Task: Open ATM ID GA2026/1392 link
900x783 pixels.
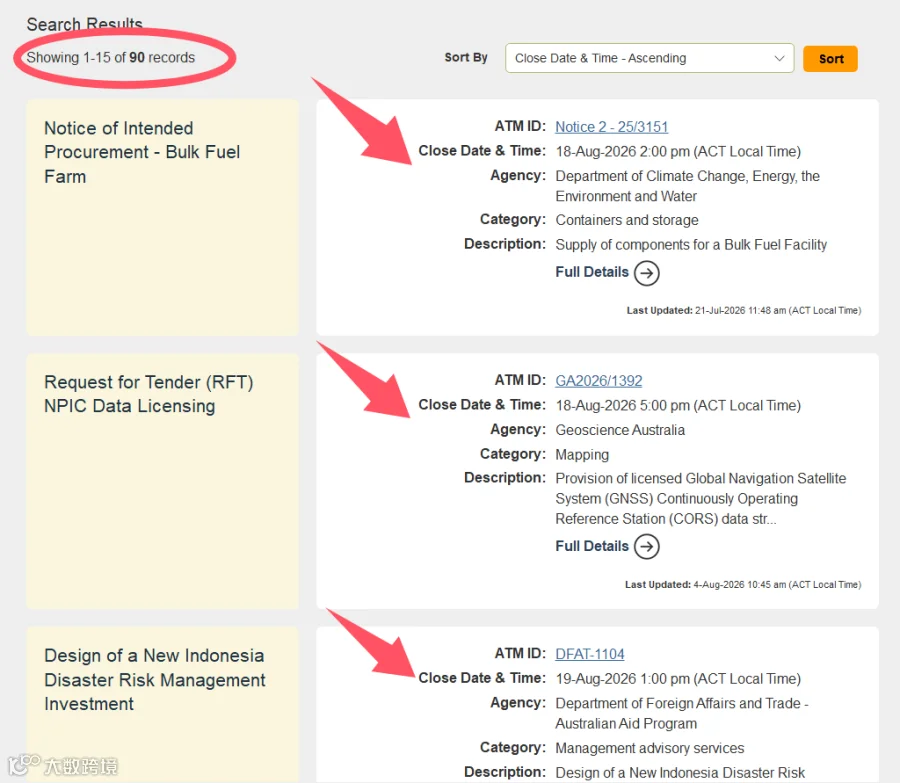Action: pos(598,381)
